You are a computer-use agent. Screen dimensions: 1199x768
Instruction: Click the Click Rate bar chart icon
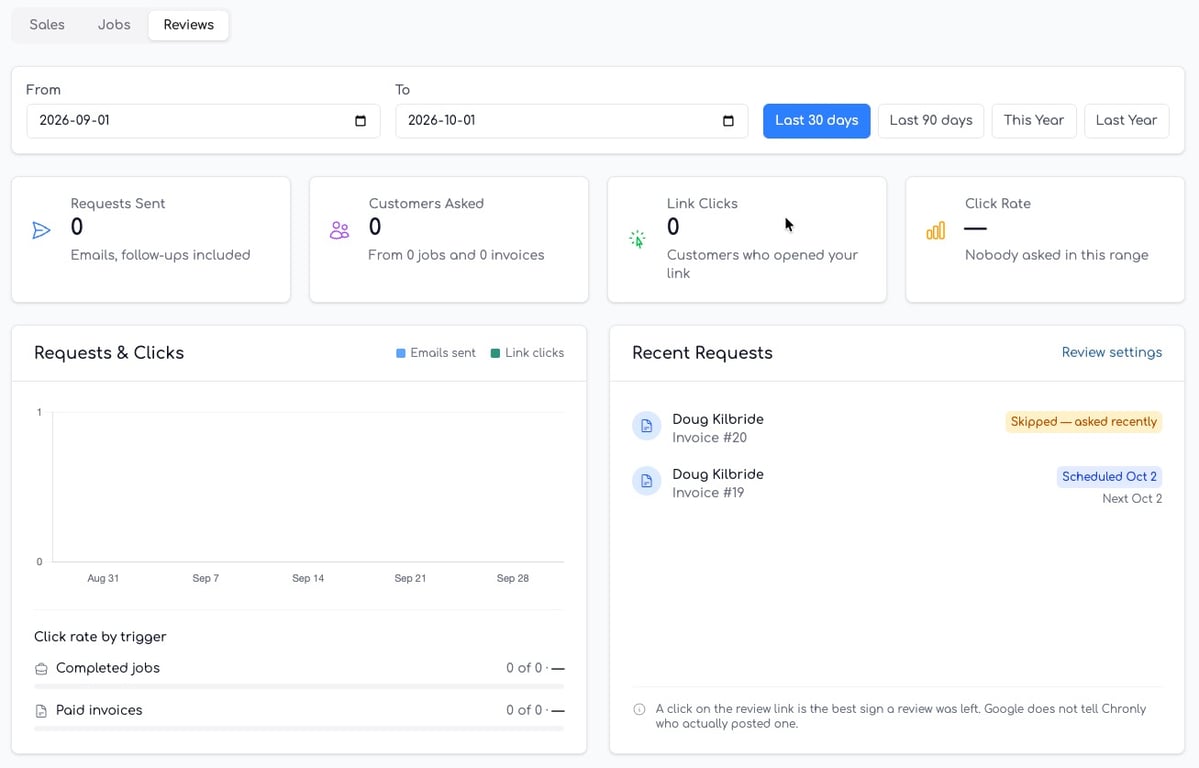click(935, 230)
